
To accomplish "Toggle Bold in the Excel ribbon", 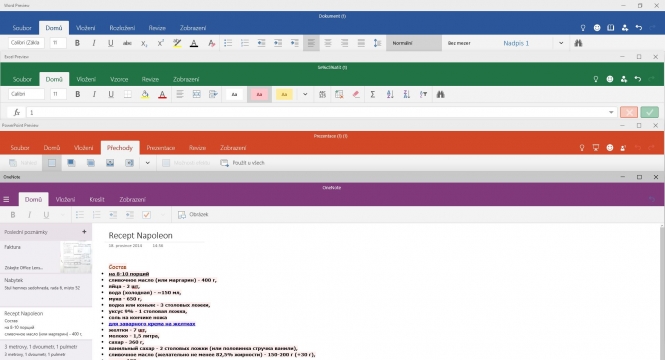I will click(x=78, y=95).
